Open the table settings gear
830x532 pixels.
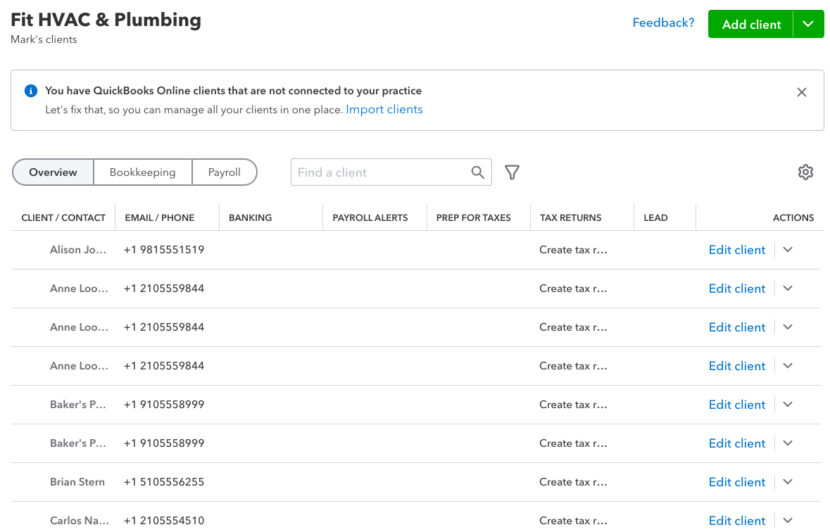[805, 172]
